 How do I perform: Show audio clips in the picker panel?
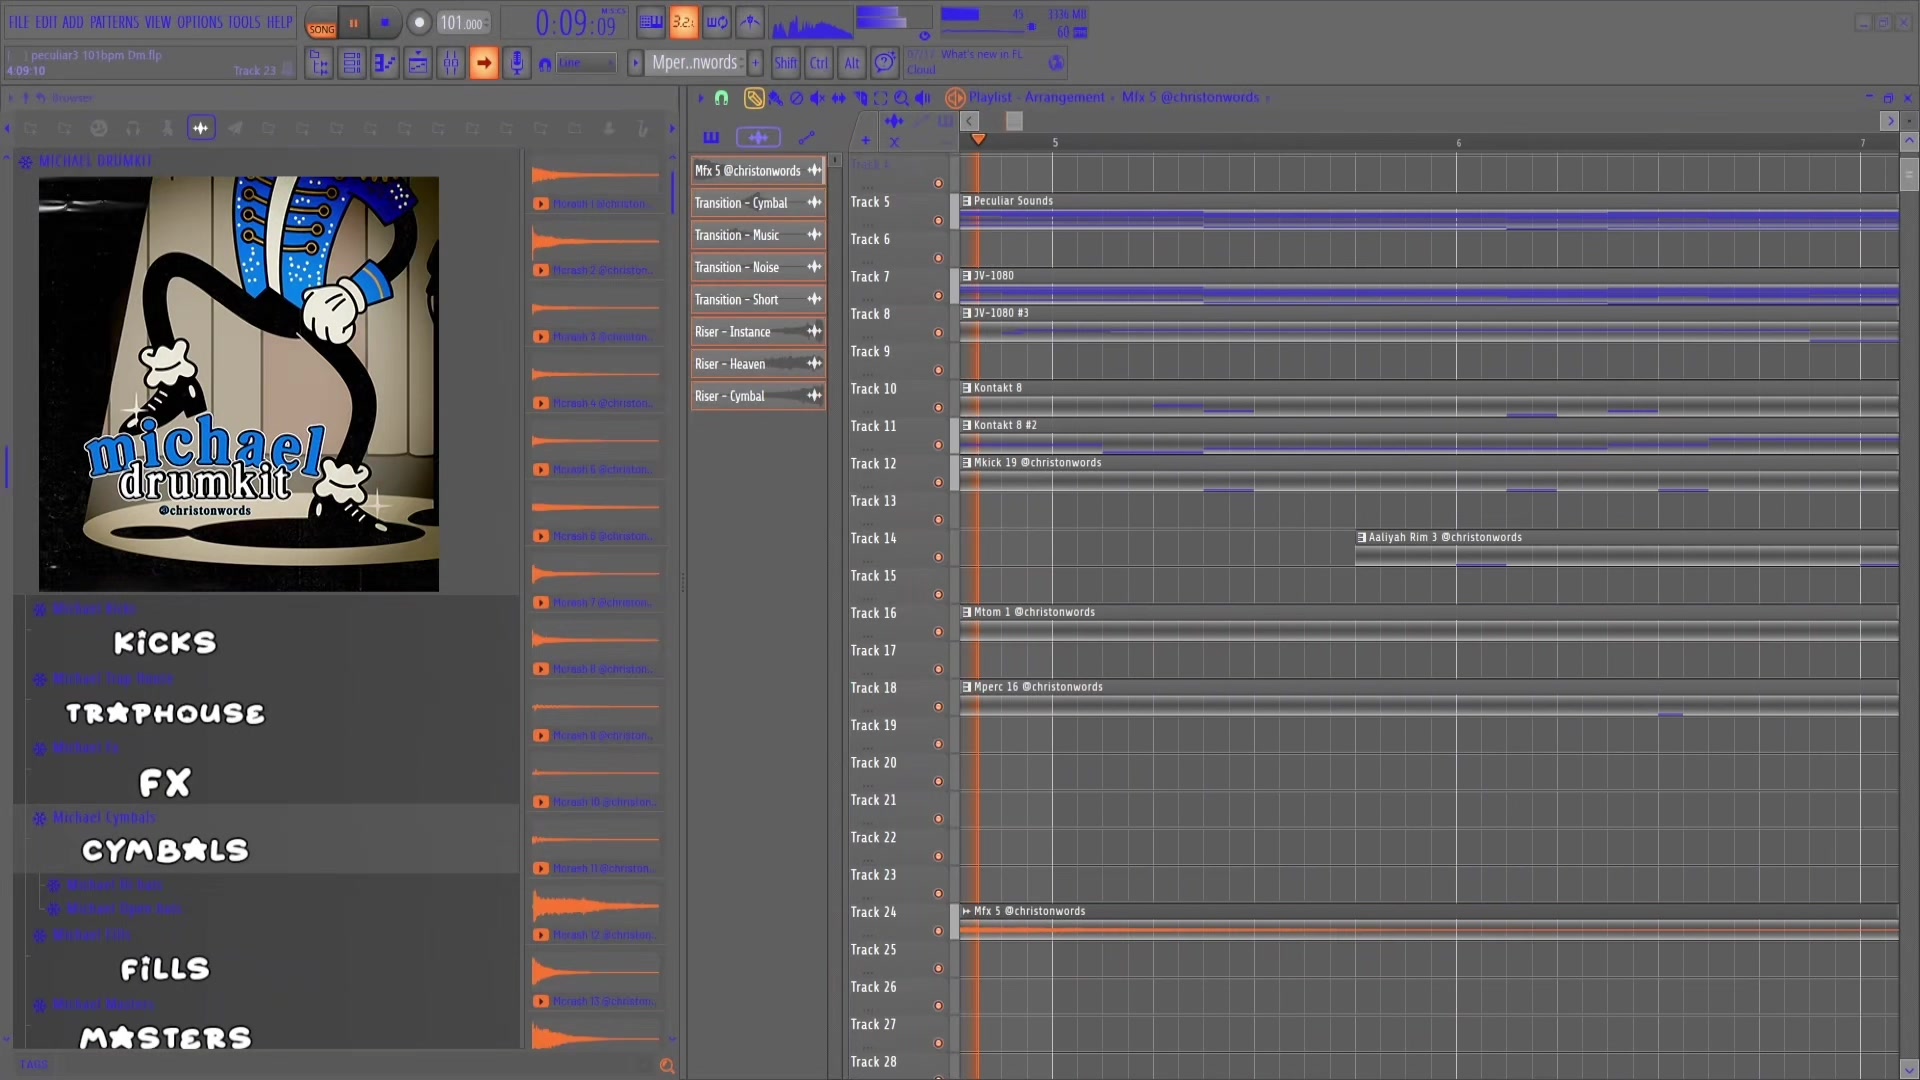[x=759, y=137]
